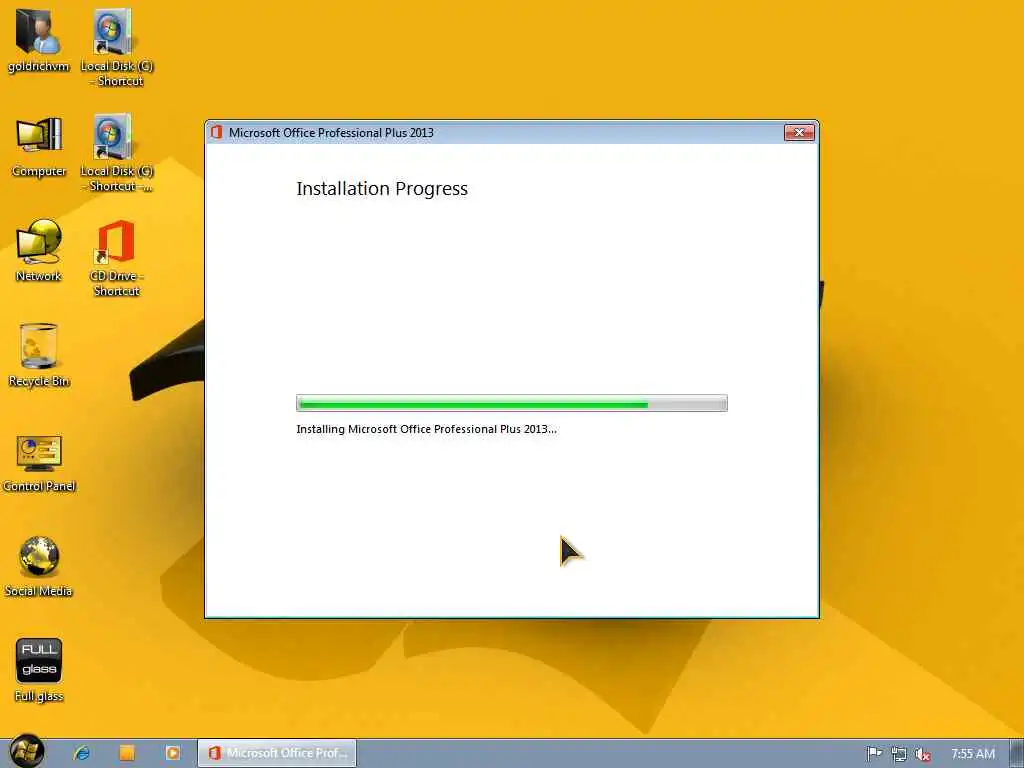Screen dimensions: 1024x768
Task: Click the installer window title text
Action: [331, 133]
